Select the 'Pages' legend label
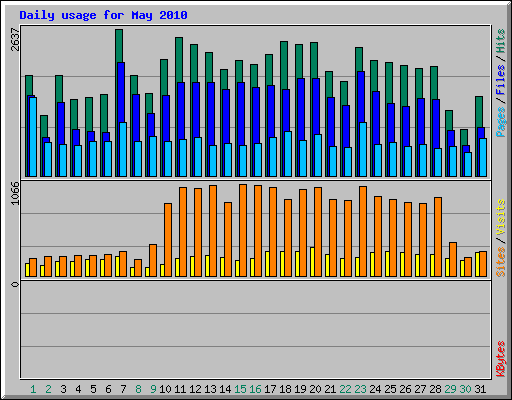512x400 pixels. [x=501, y=122]
